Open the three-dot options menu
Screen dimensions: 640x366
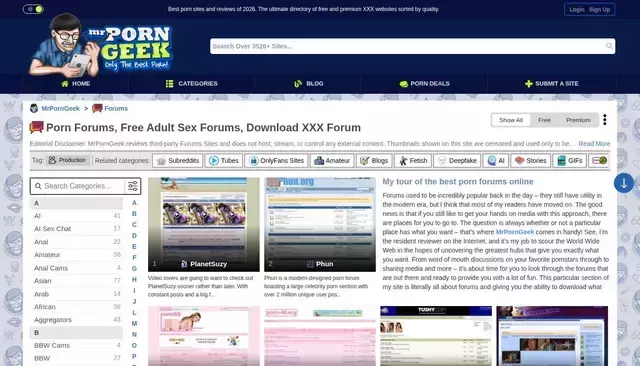click(x=604, y=120)
